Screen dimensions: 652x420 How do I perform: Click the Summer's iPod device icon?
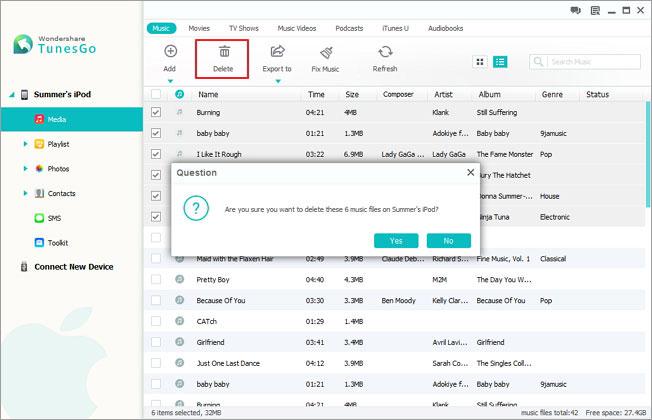tap(25, 95)
